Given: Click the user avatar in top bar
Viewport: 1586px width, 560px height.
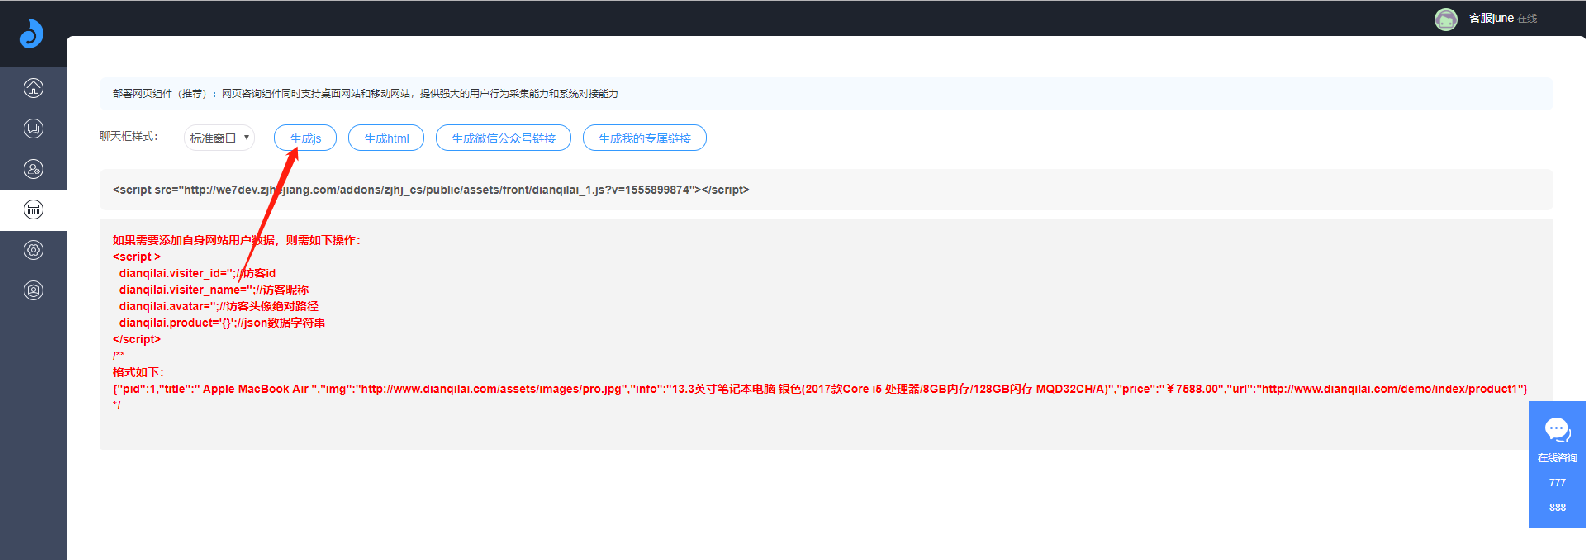Looking at the screenshot, I should (1446, 19).
